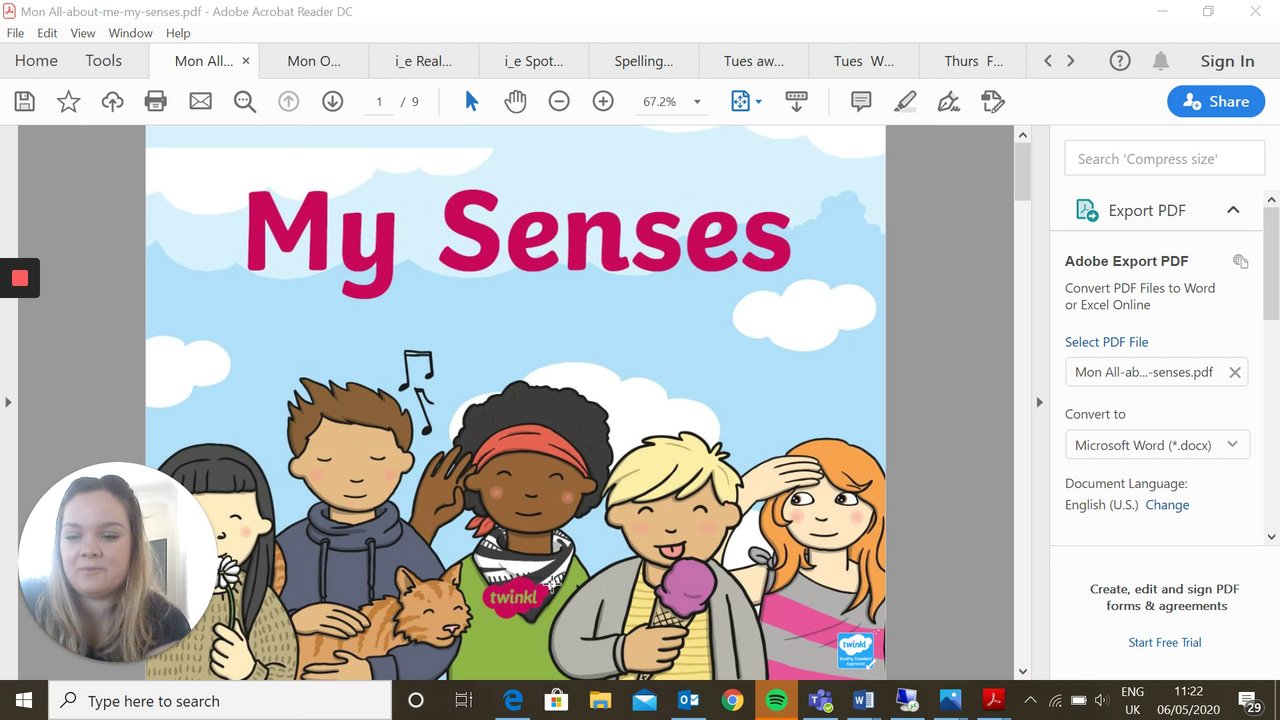The image size is (1280, 720).
Task: Stop the recording with the red square
Action: [x=19, y=278]
